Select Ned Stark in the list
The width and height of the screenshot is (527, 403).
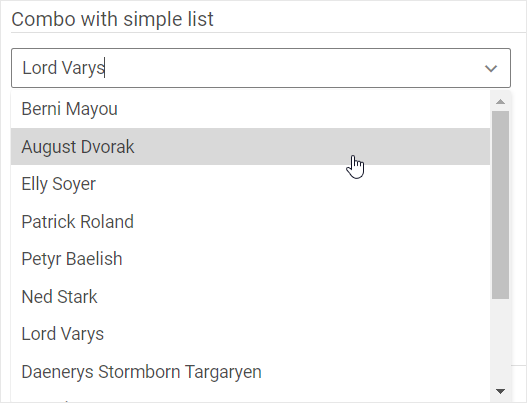[250, 296]
